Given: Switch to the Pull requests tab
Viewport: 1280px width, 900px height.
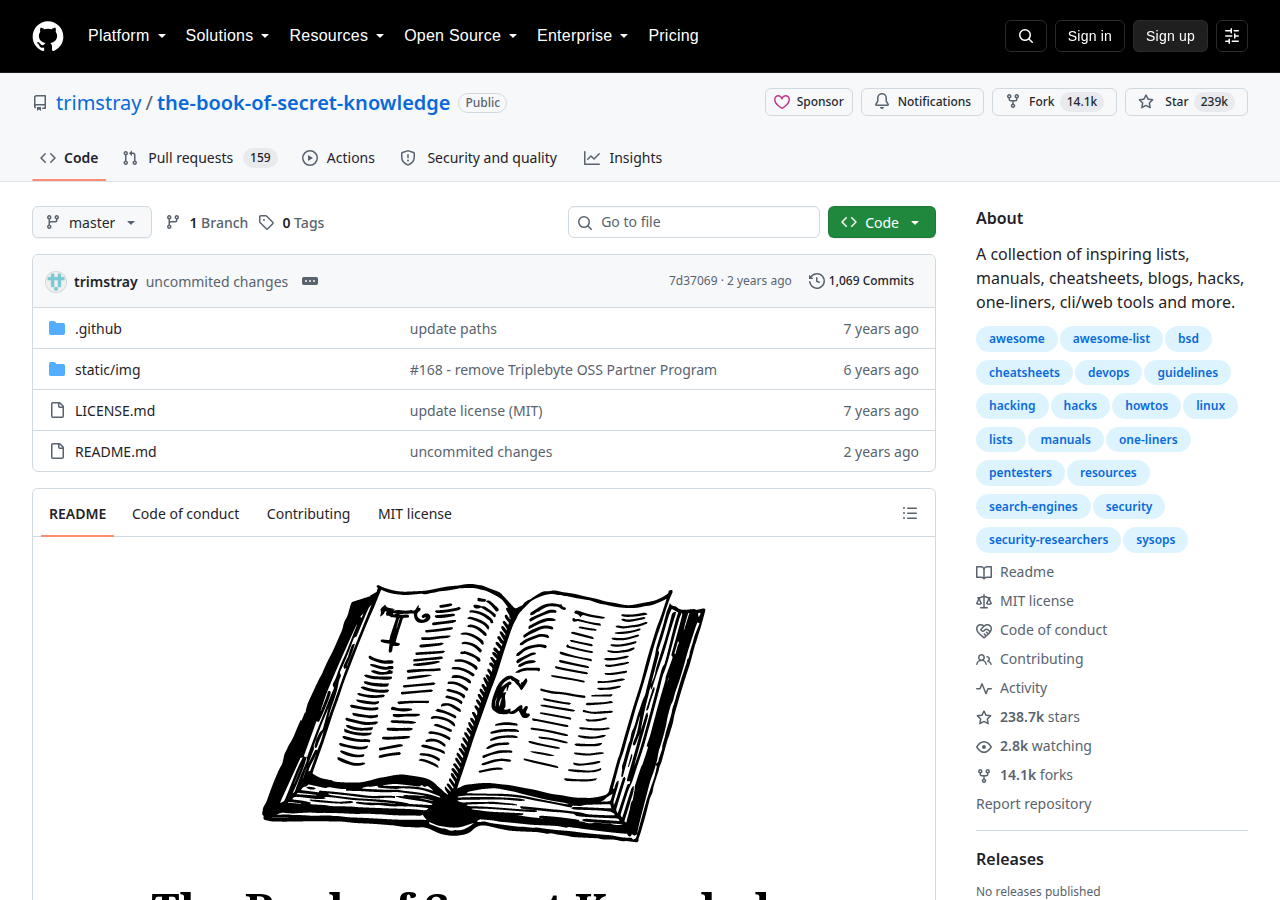Looking at the screenshot, I should click(199, 158).
